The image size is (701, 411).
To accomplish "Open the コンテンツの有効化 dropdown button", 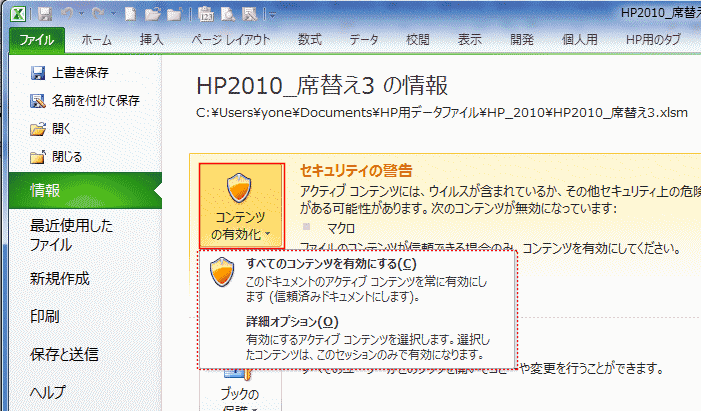I will 242,206.
